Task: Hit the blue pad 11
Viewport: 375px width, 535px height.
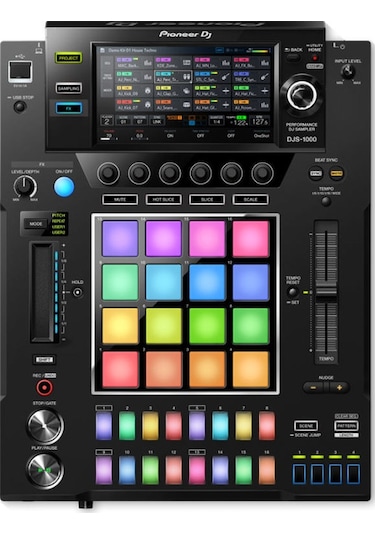Action: point(207,282)
